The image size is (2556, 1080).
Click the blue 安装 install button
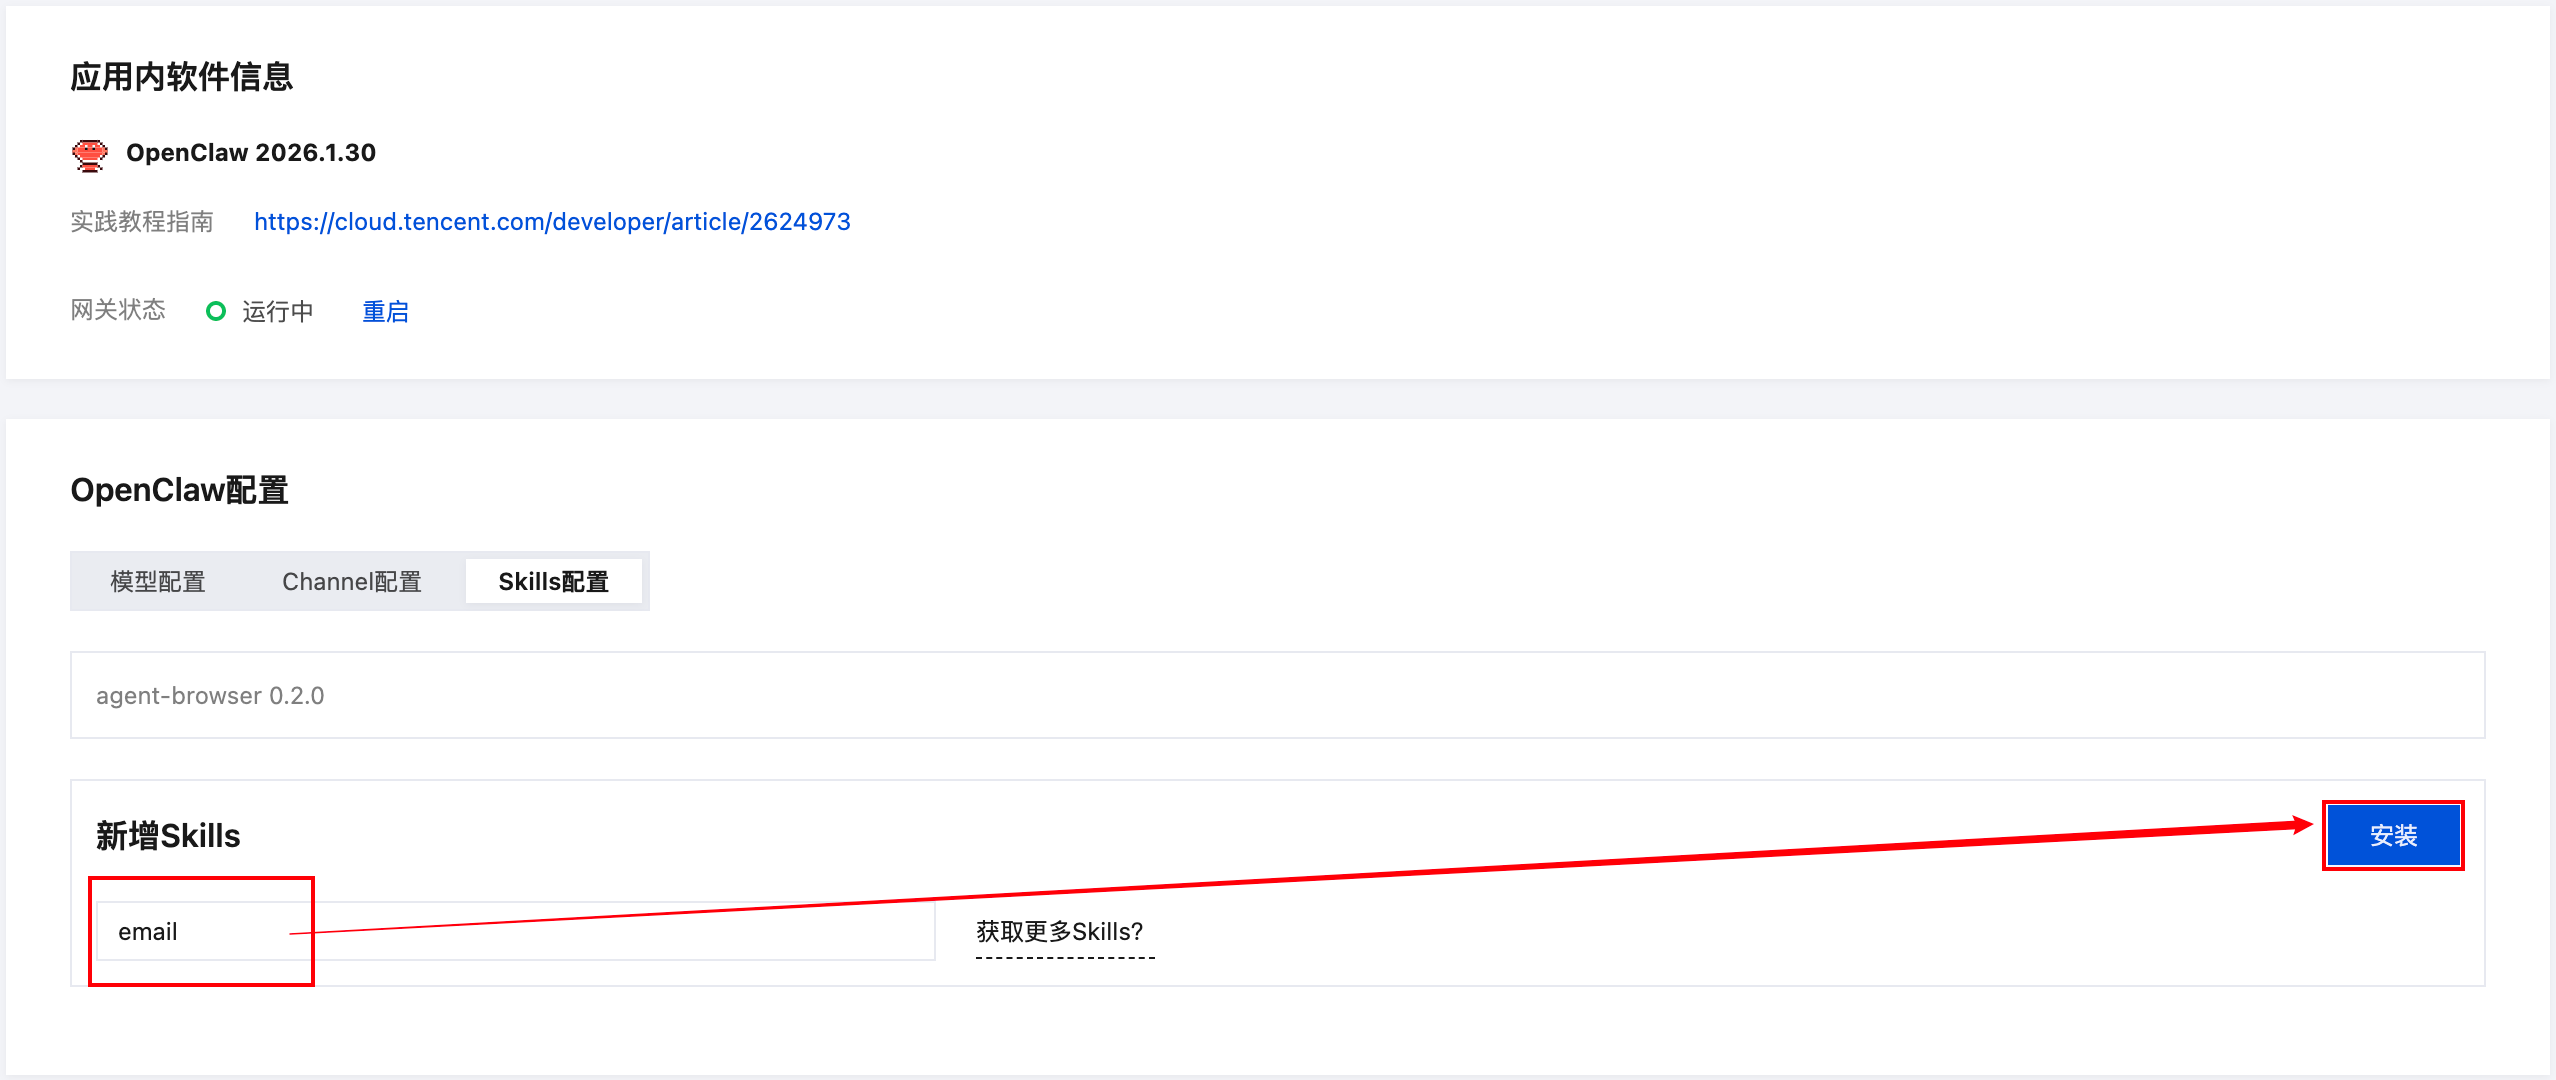click(x=2392, y=835)
